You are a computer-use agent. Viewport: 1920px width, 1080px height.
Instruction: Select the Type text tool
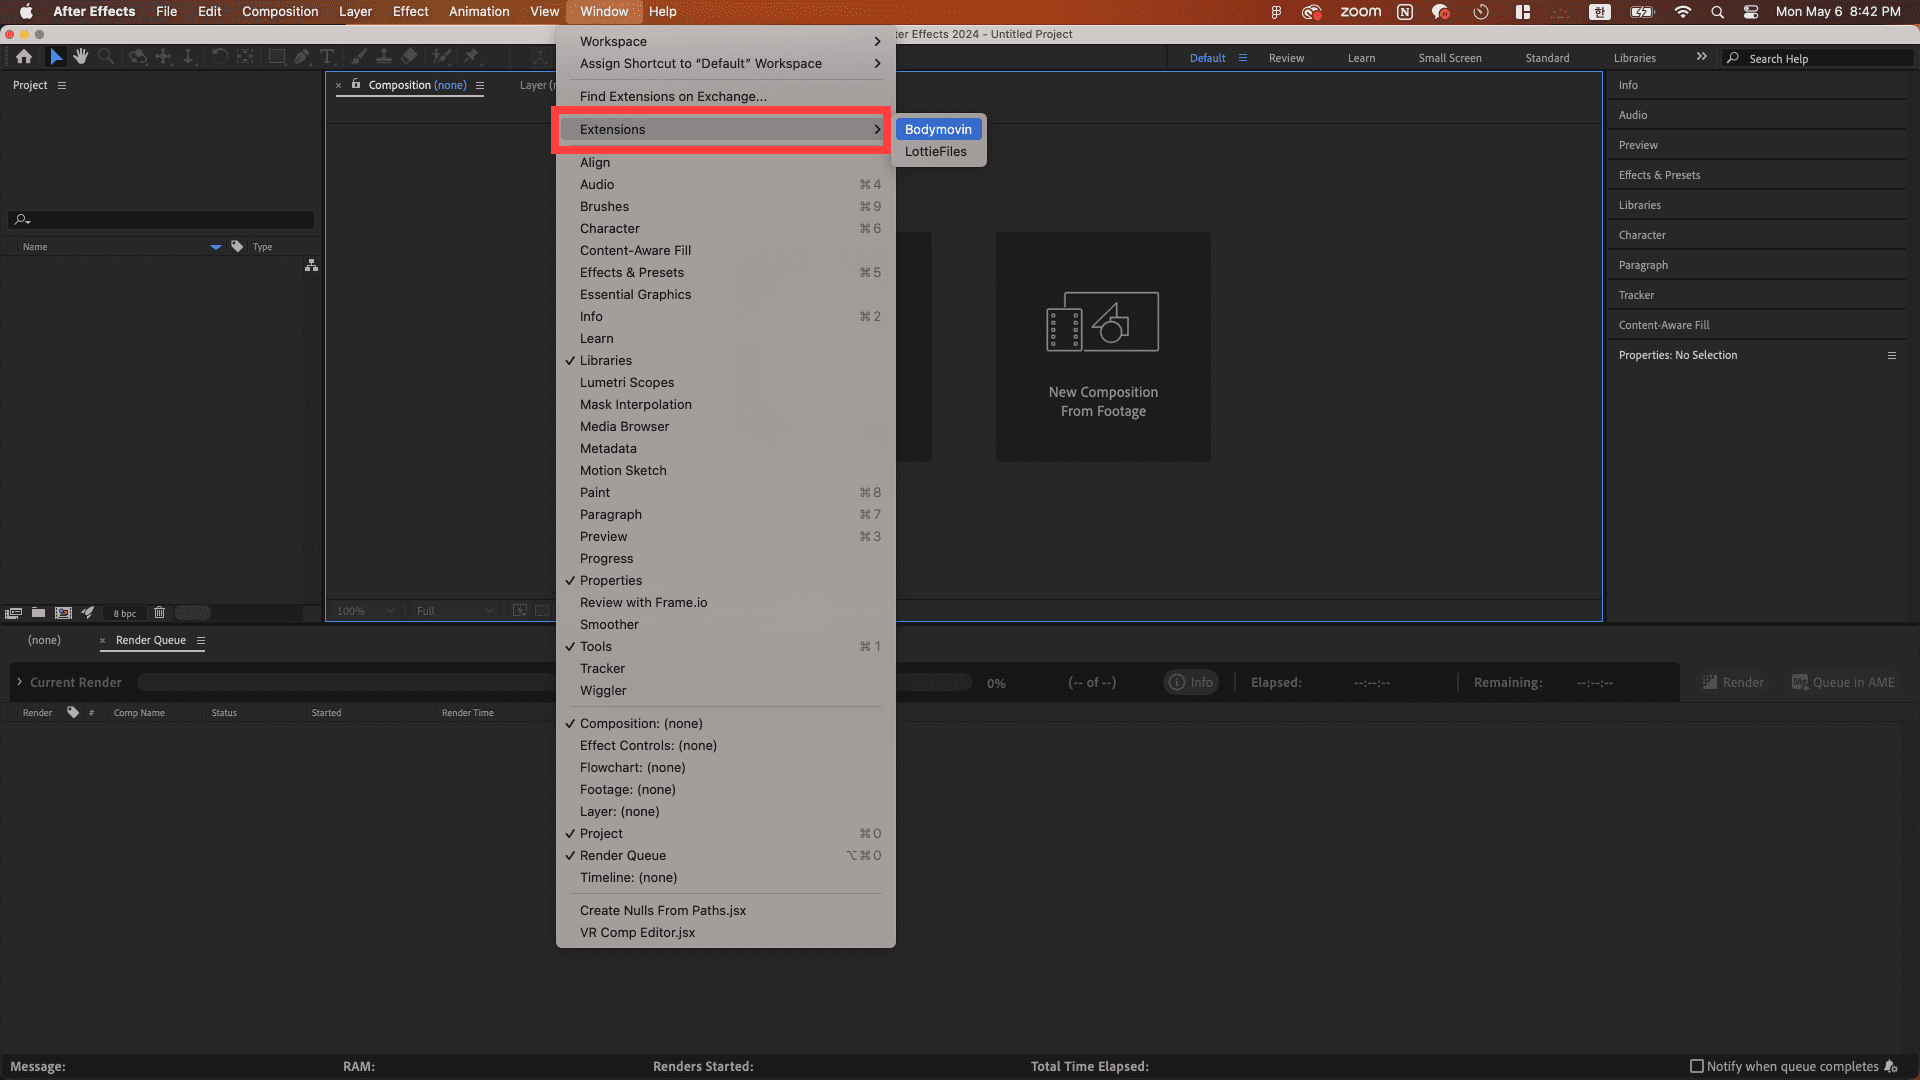click(x=327, y=57)
